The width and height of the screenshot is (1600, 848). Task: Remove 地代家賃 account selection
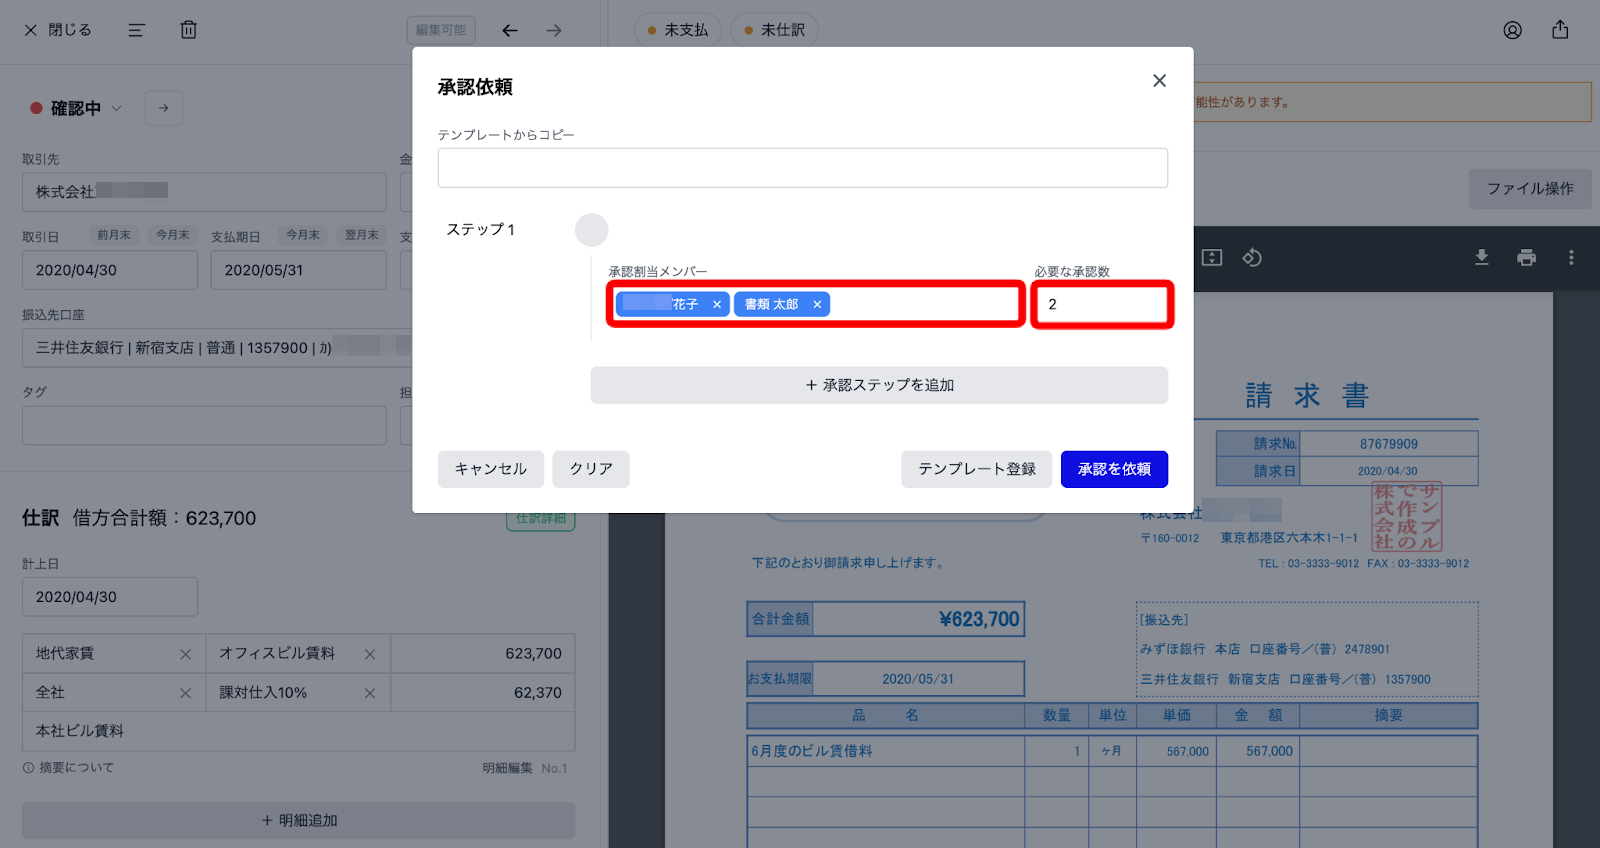[x=185, y=654]
